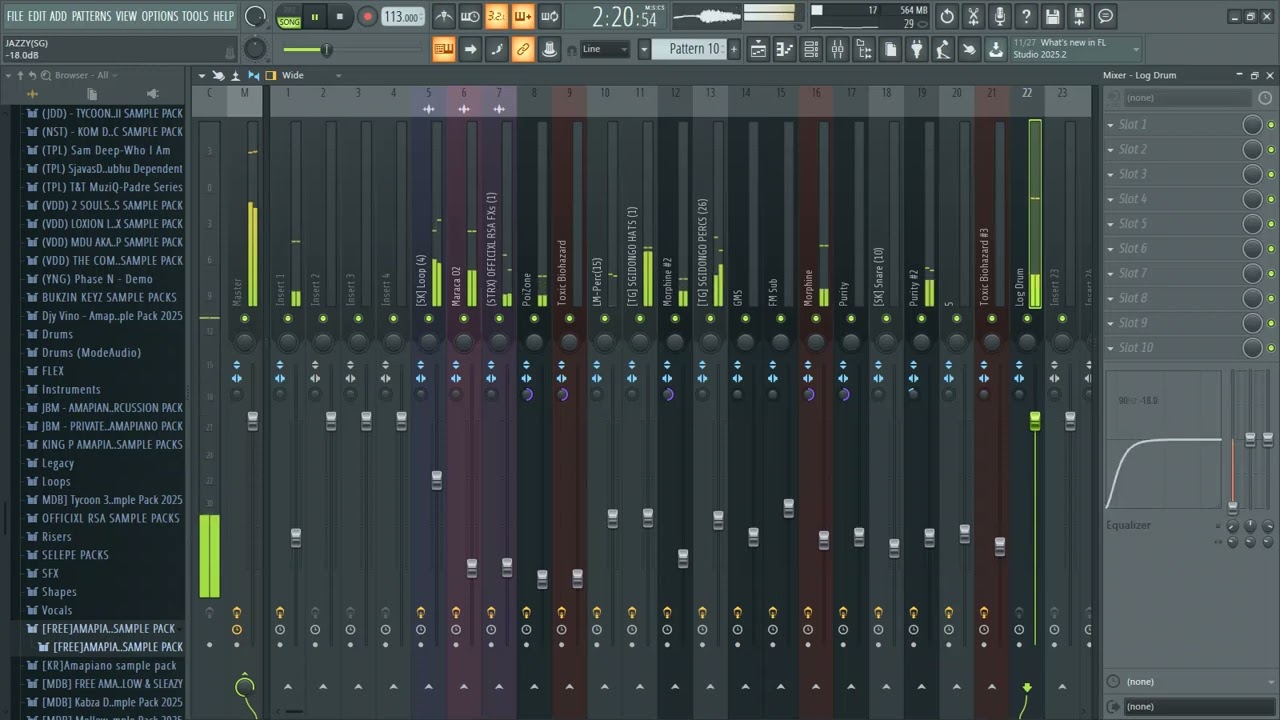Toggle the link note-on velocity icon
This screenshot has width=1280, height=720.
click(x=523, y=49)
